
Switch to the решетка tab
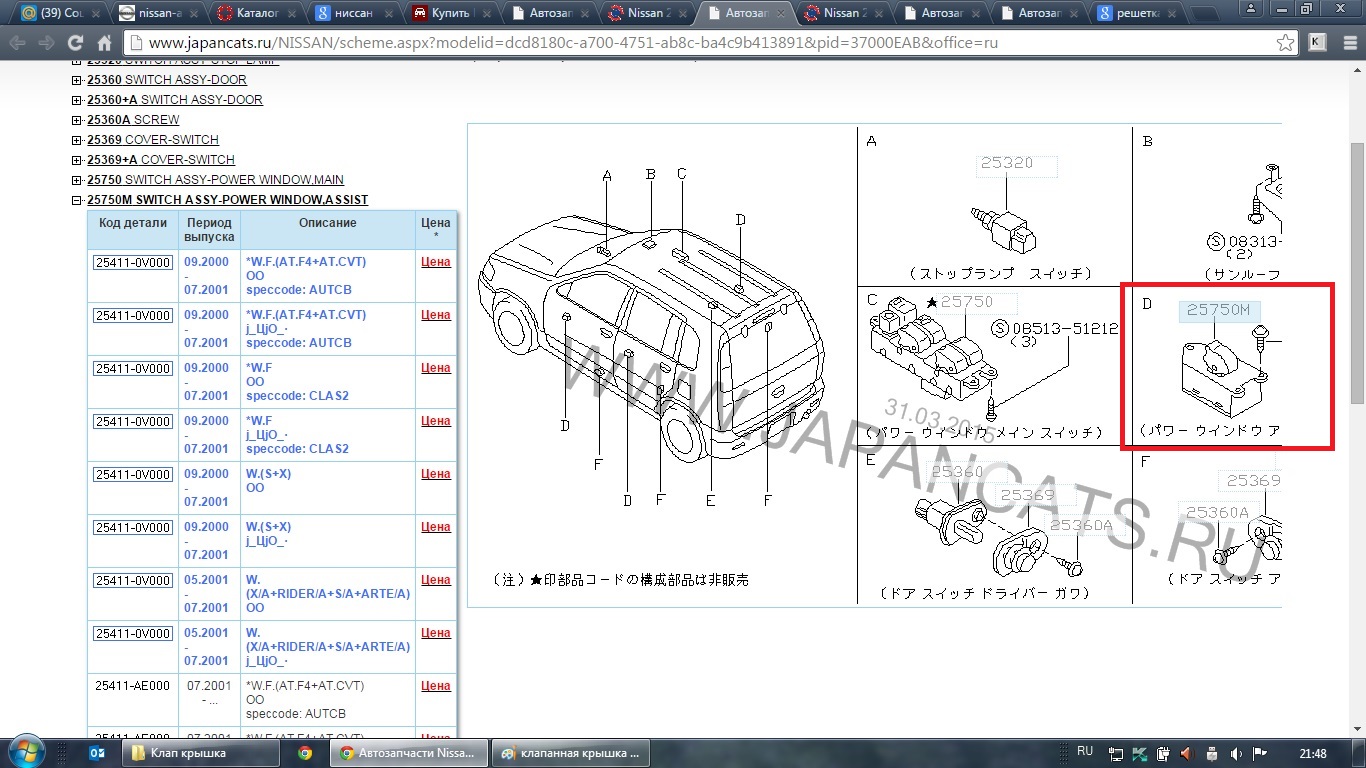click(x=1135, y=13)
